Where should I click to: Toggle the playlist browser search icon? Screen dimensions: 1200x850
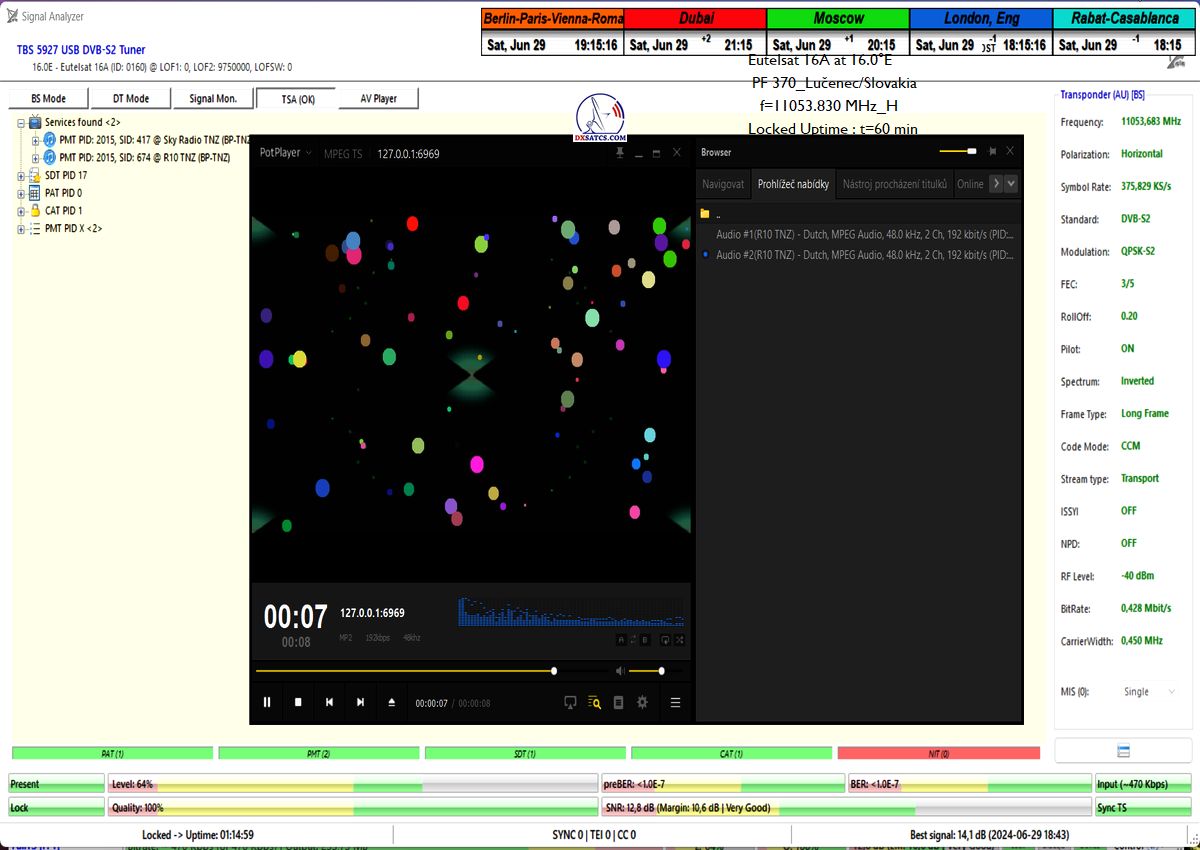pyautogui.click(x=594, y=702)
